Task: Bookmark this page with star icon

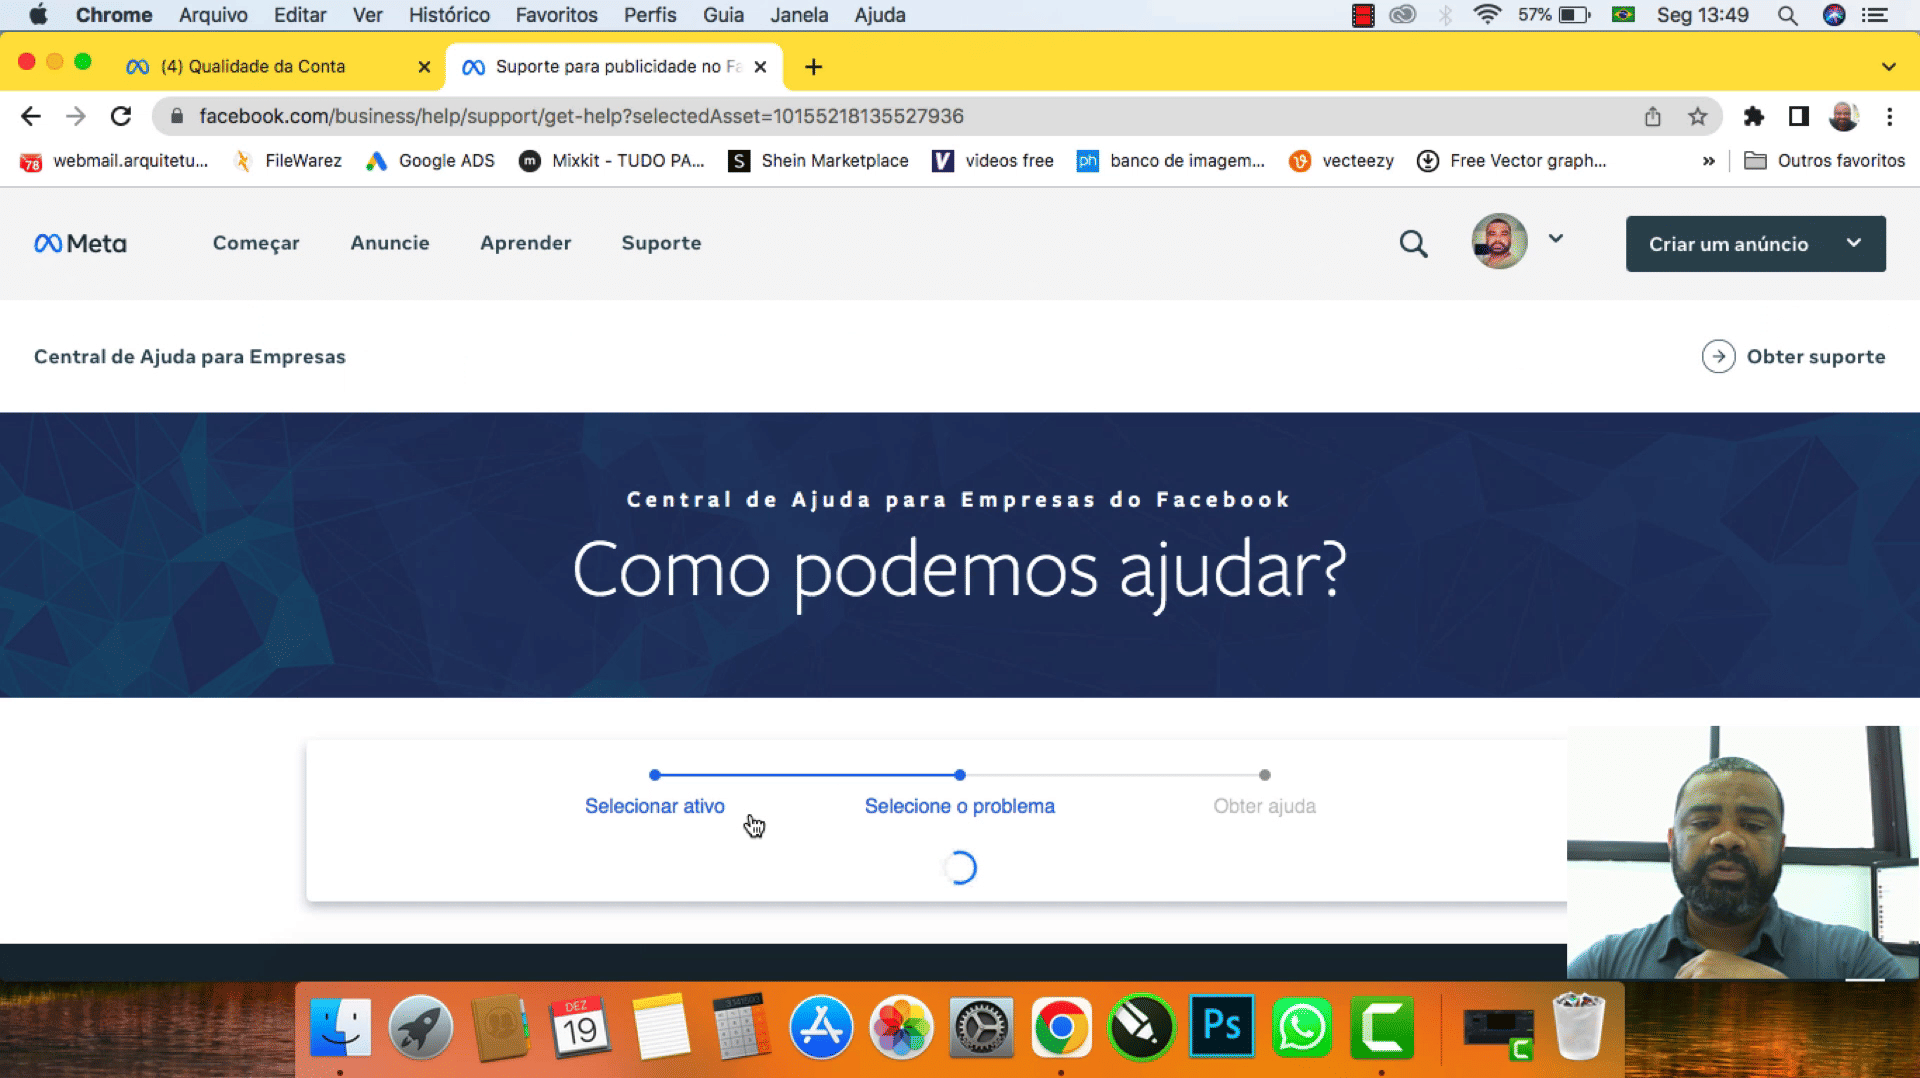Action: 1697,117
